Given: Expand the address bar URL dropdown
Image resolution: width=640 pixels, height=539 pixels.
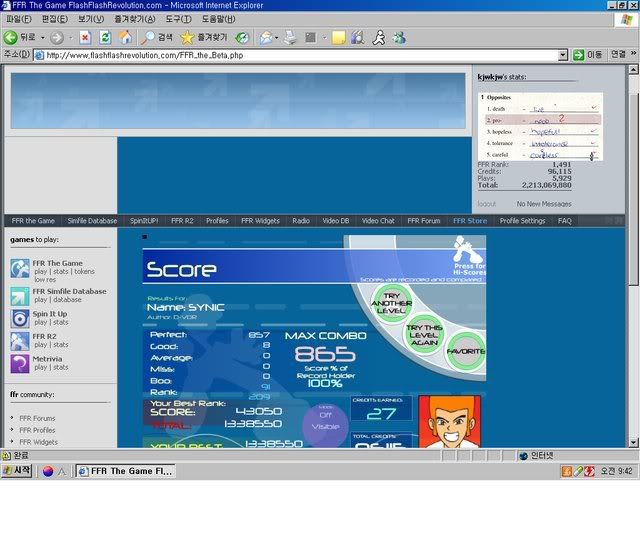Looking at the screenshot, I should tap(563, 55).
